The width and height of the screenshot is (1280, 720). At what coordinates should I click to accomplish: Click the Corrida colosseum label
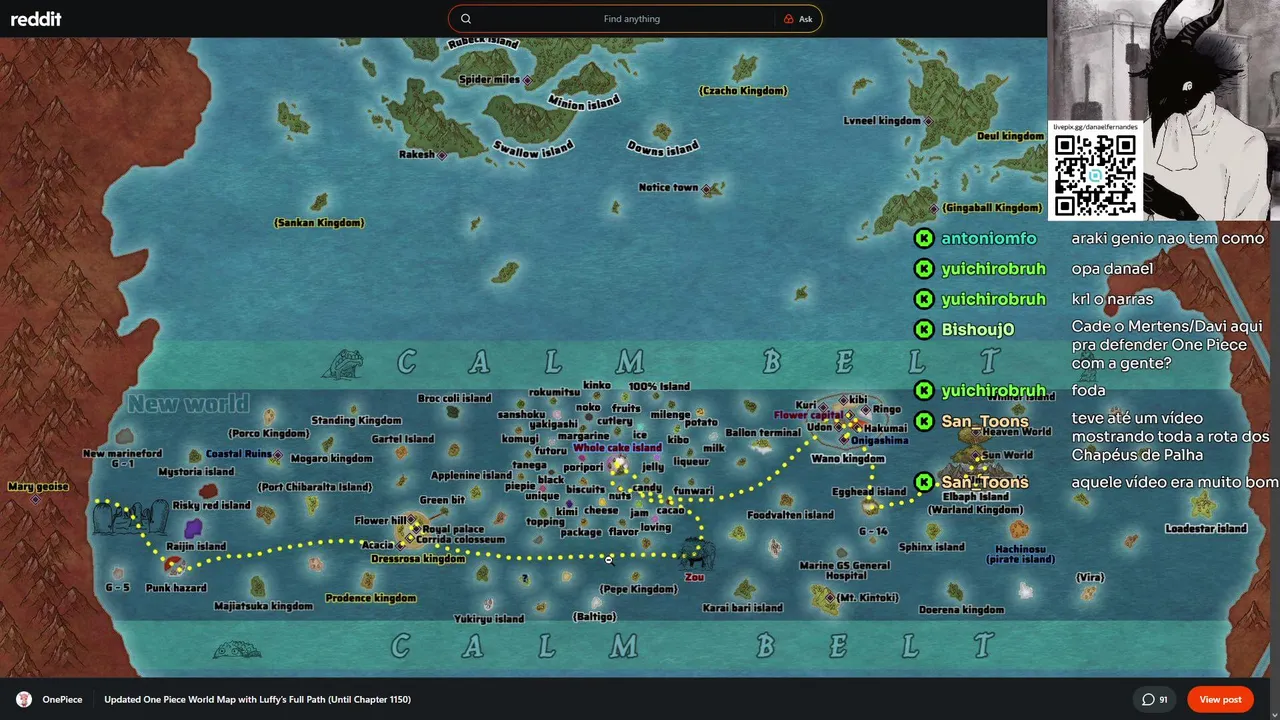[460, 539]
